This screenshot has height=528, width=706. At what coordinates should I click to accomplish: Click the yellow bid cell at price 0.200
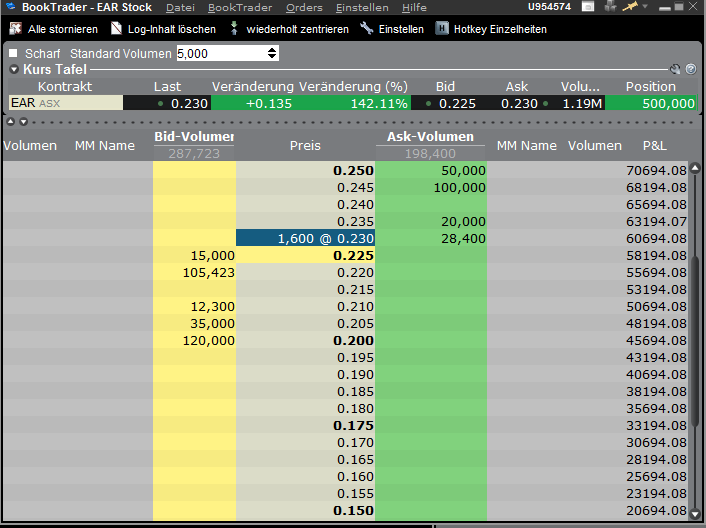194,340
